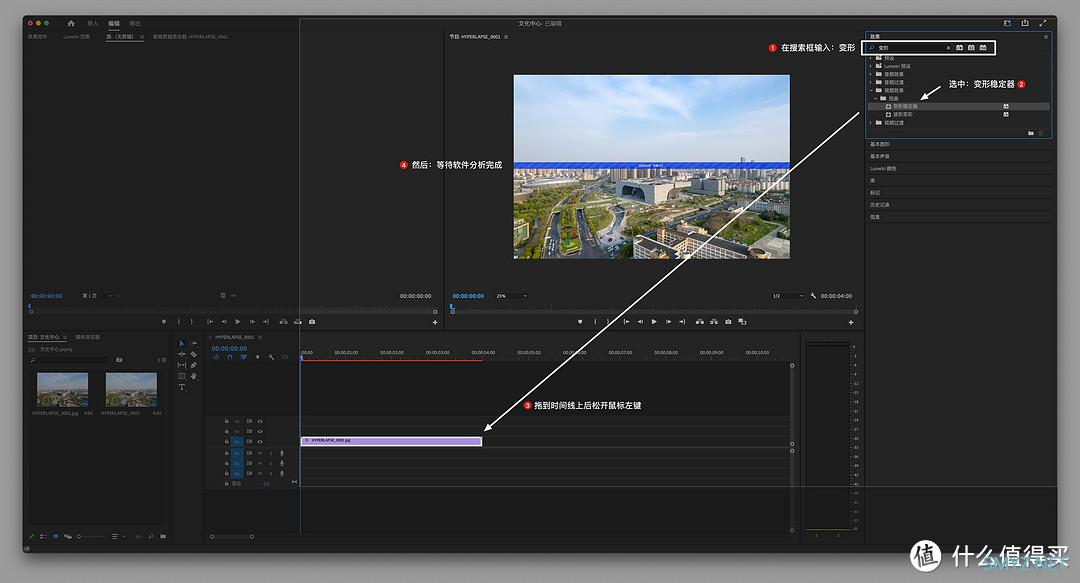The width and height of the screenshot is (1080, 583).
Task: Click New Custom Bin in Effects panel
Action: tap(1030, 133)
